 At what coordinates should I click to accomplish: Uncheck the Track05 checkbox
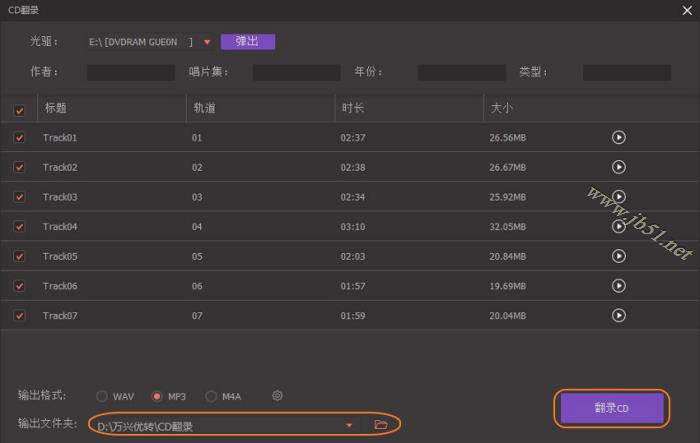(x=19, y=256)
